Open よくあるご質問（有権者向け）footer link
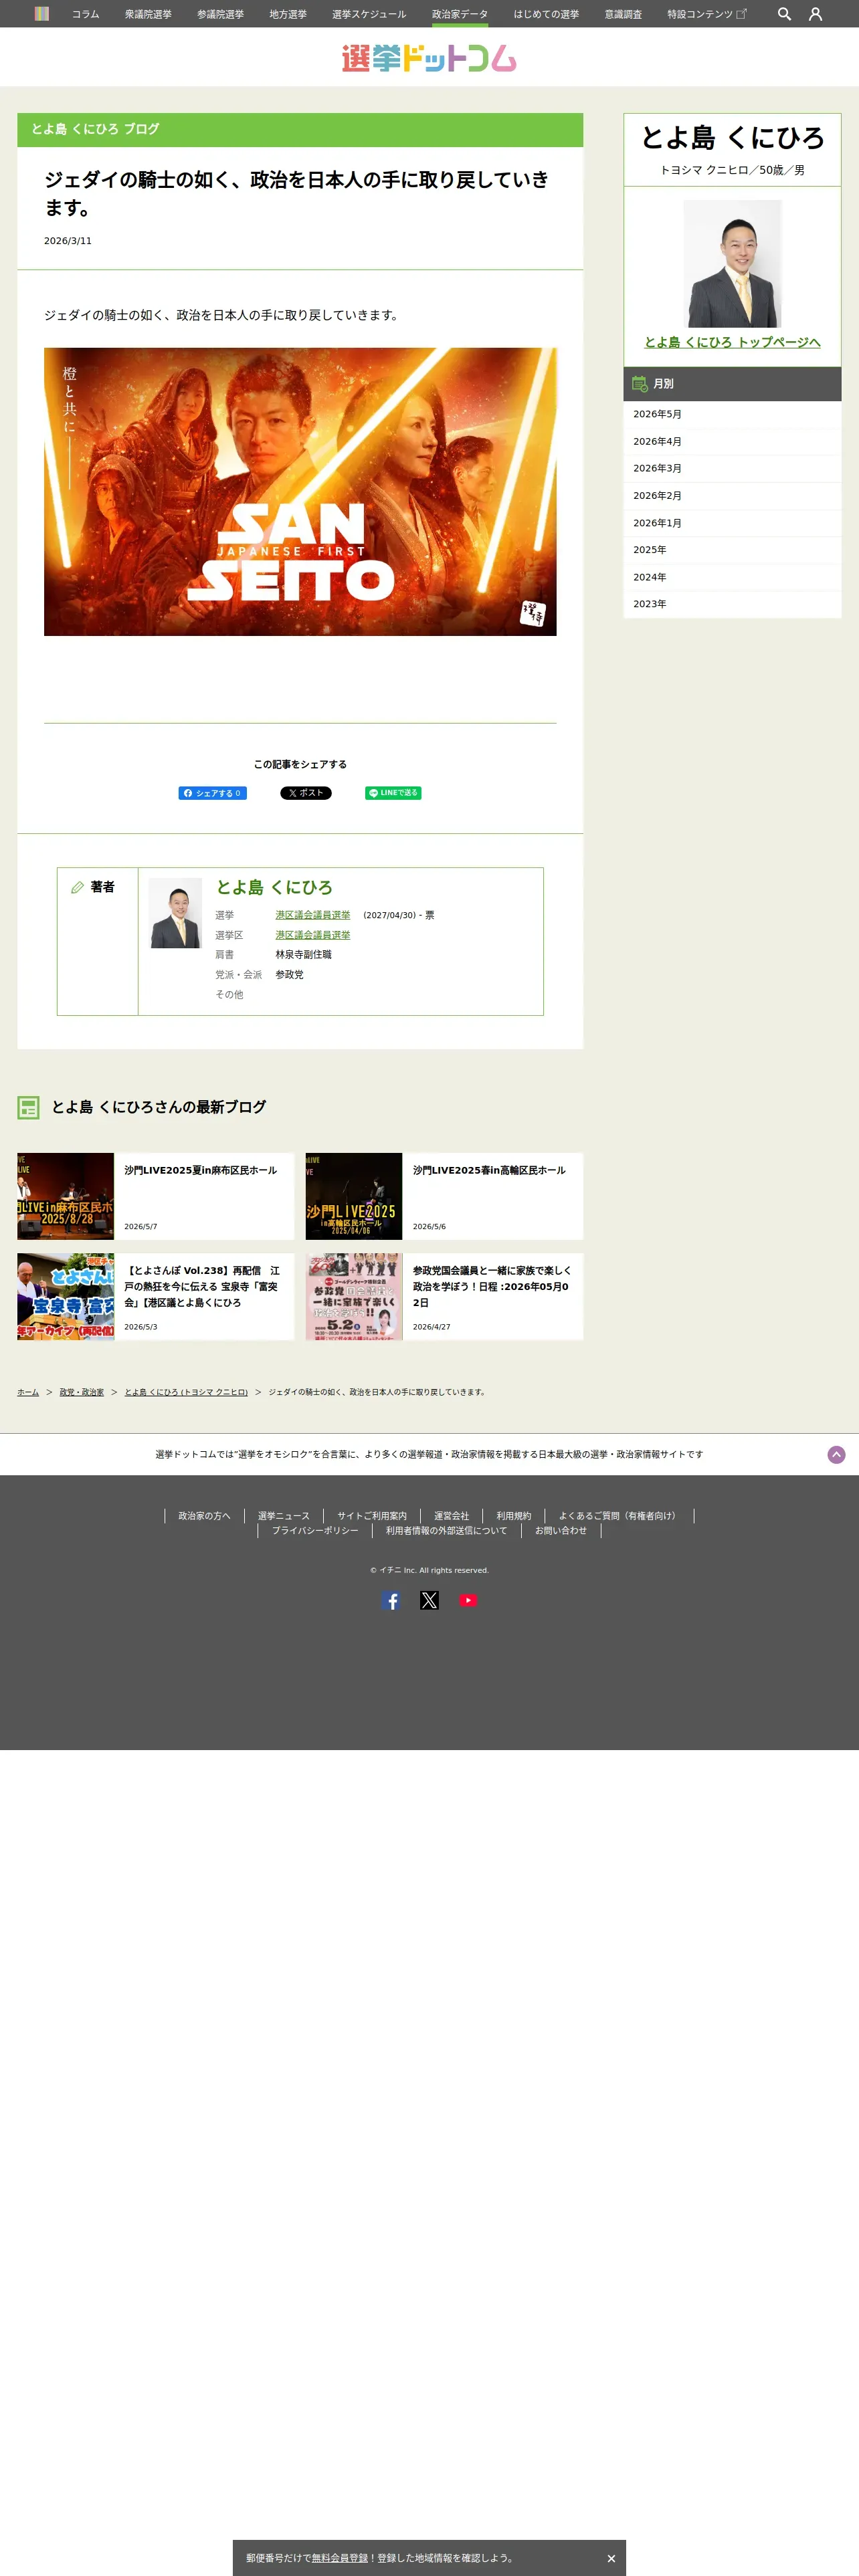Viewport: 859px width, 2576px height. 620,1516
